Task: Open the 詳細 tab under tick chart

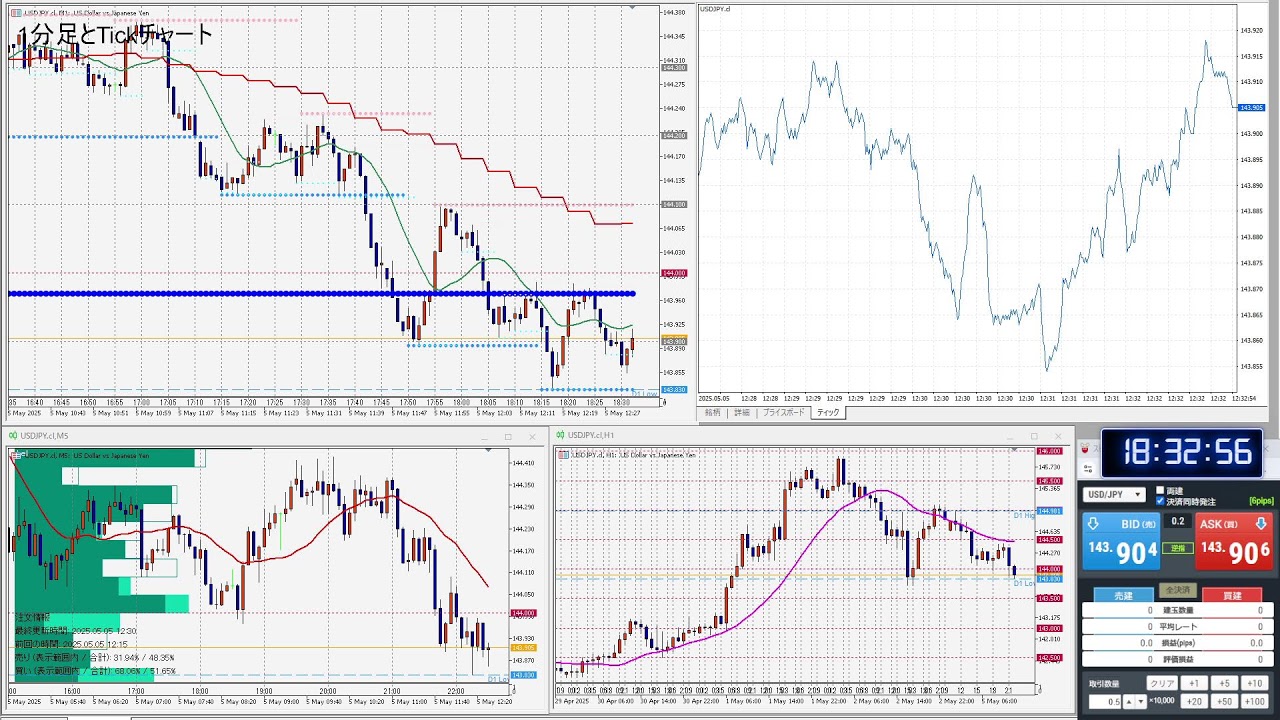Action: tap(741, 412)
